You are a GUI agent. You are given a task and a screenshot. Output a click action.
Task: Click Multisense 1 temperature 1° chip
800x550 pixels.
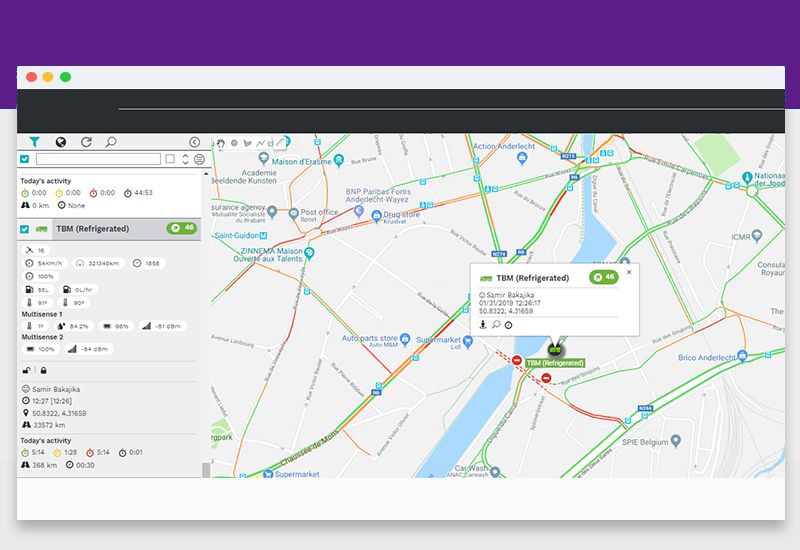(x=35, y=326)
